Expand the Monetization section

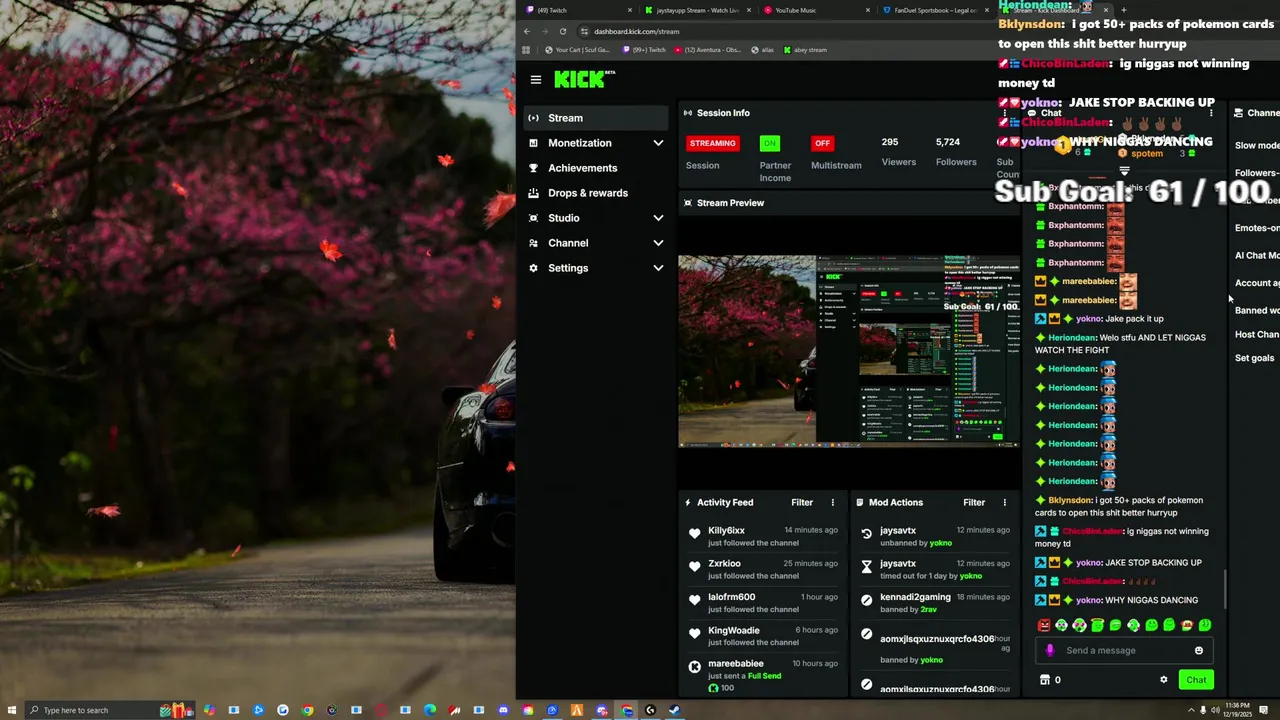597,143
